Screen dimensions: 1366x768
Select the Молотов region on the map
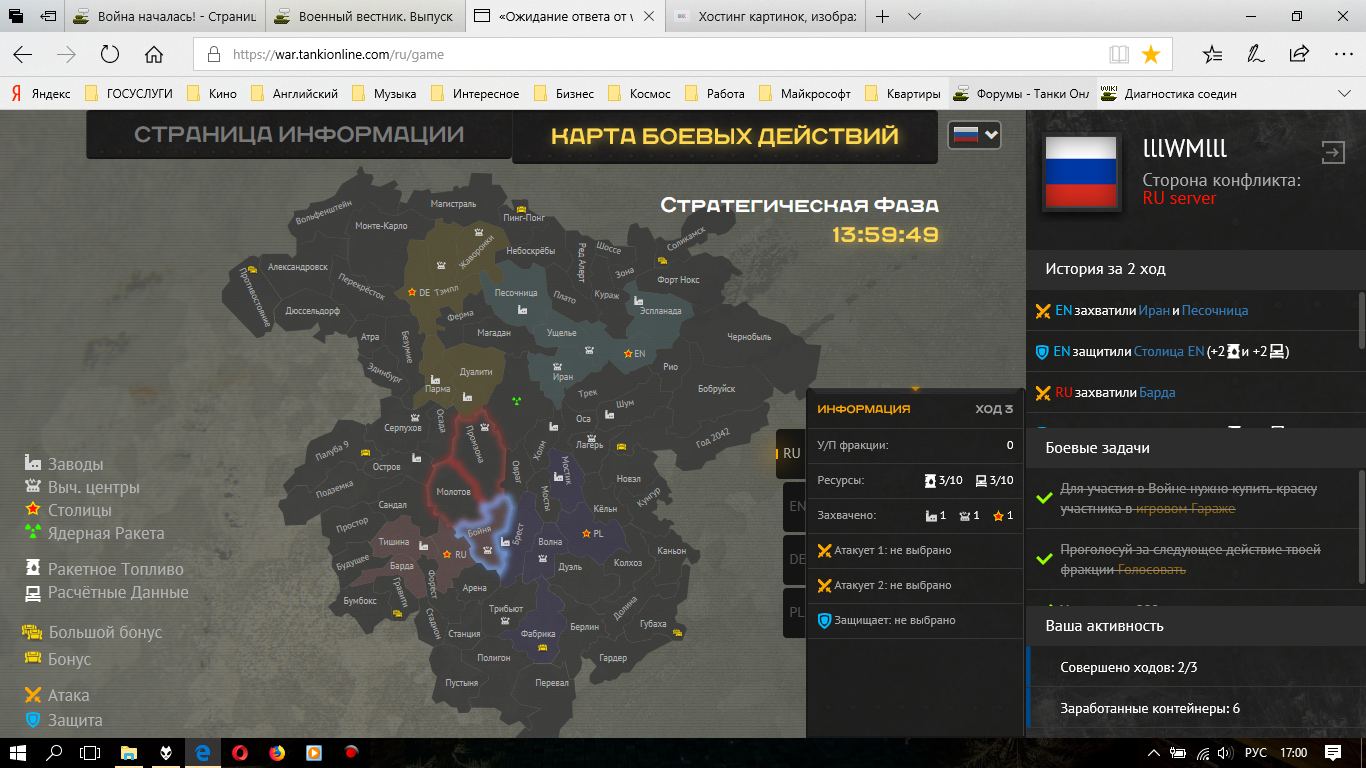click(x=454, y=492)
